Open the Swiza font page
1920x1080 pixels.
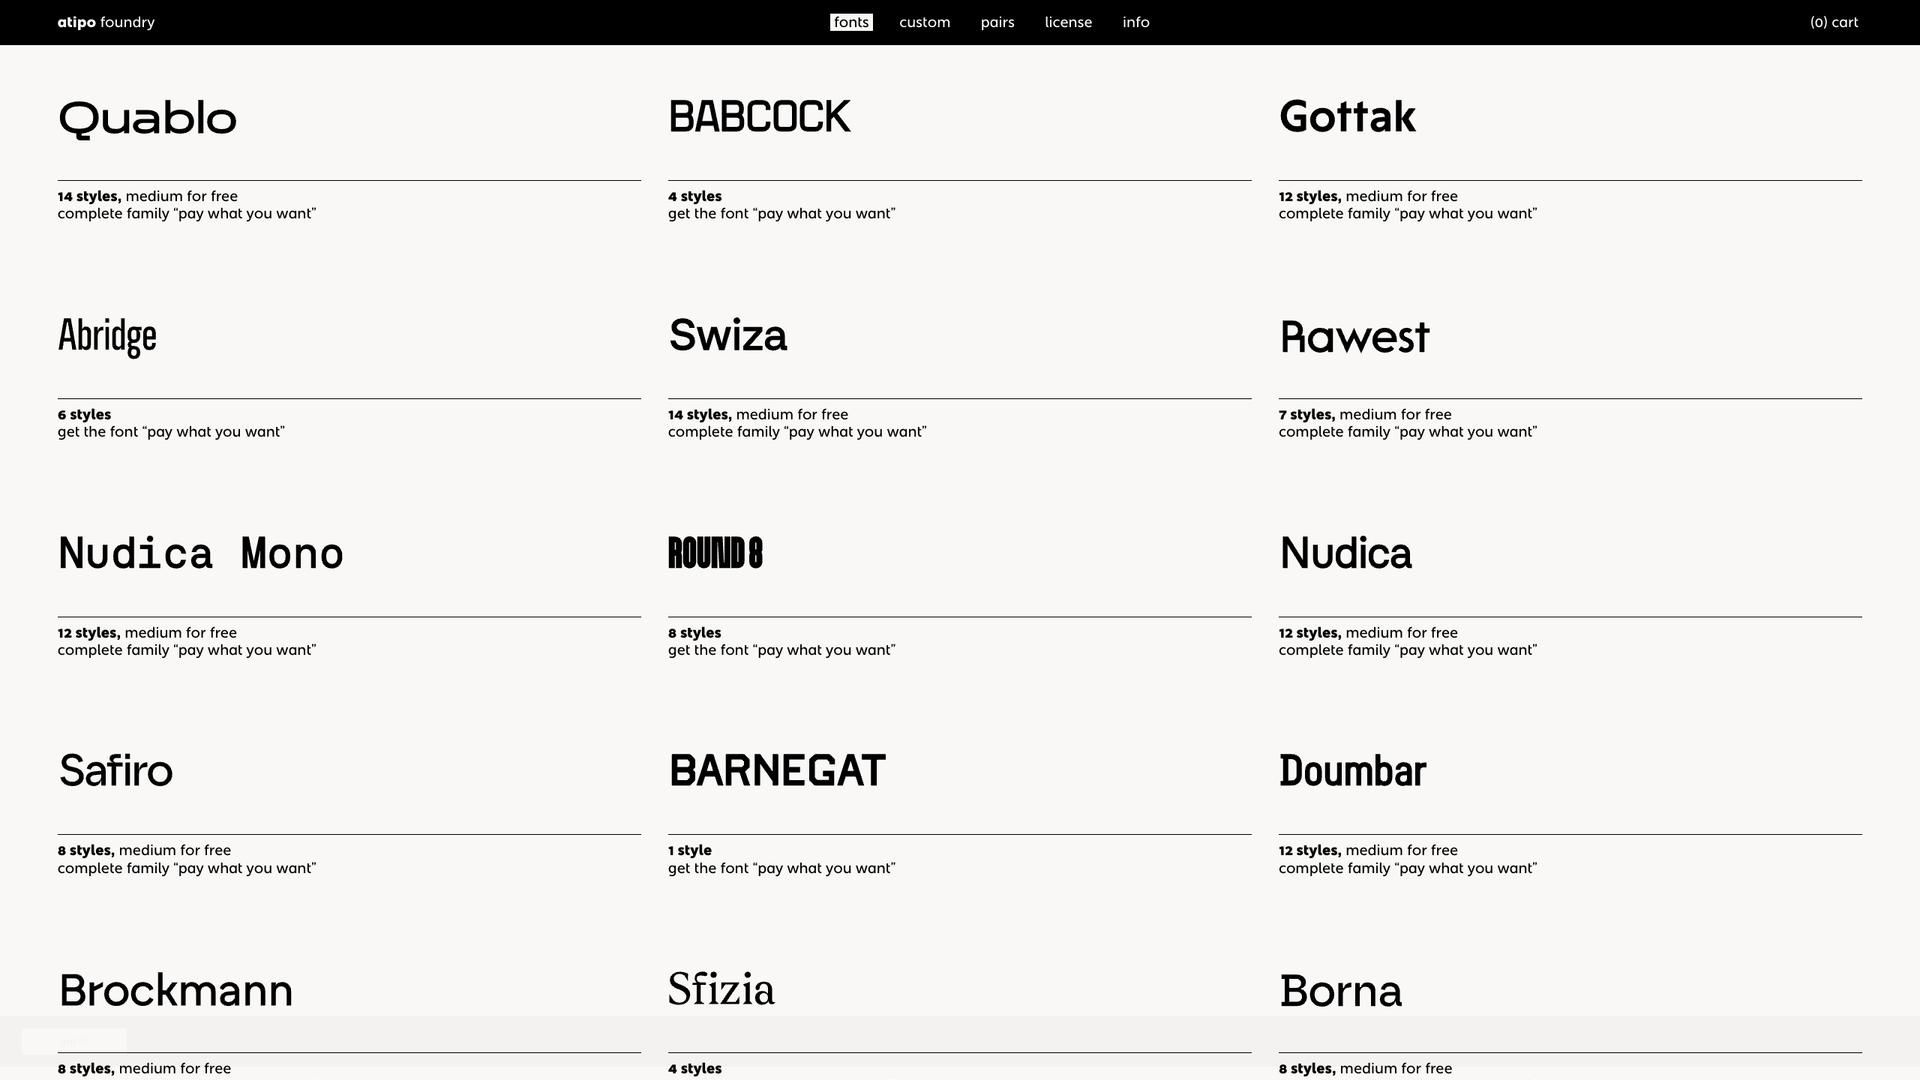(728, 336)
